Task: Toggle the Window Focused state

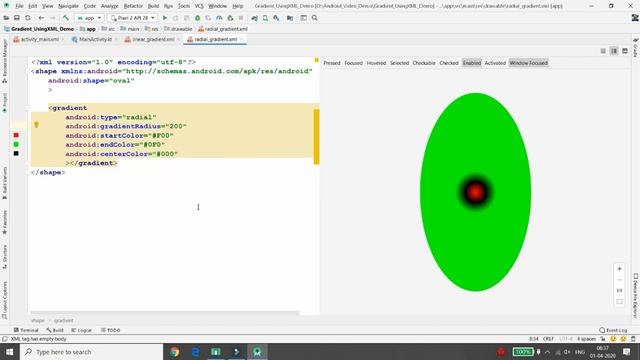Action: [x=529, y=63]
